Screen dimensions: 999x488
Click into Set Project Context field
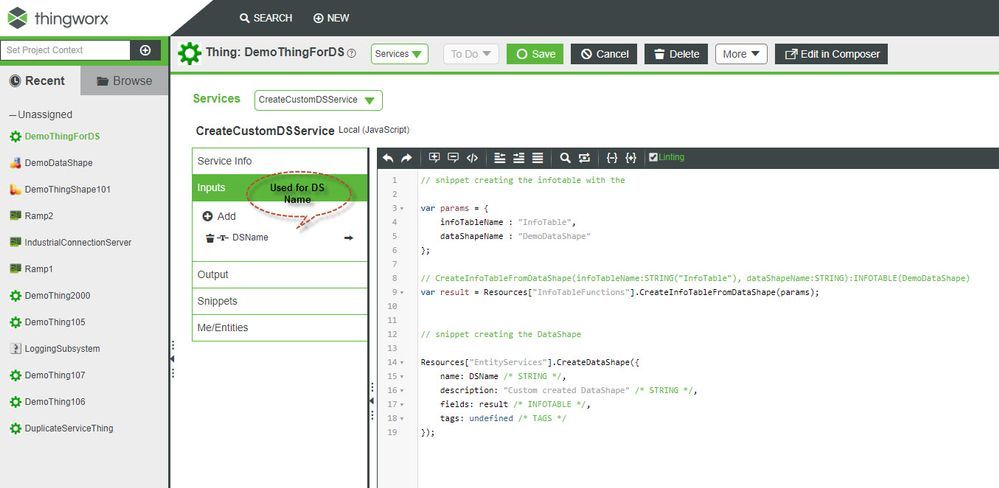65,50
